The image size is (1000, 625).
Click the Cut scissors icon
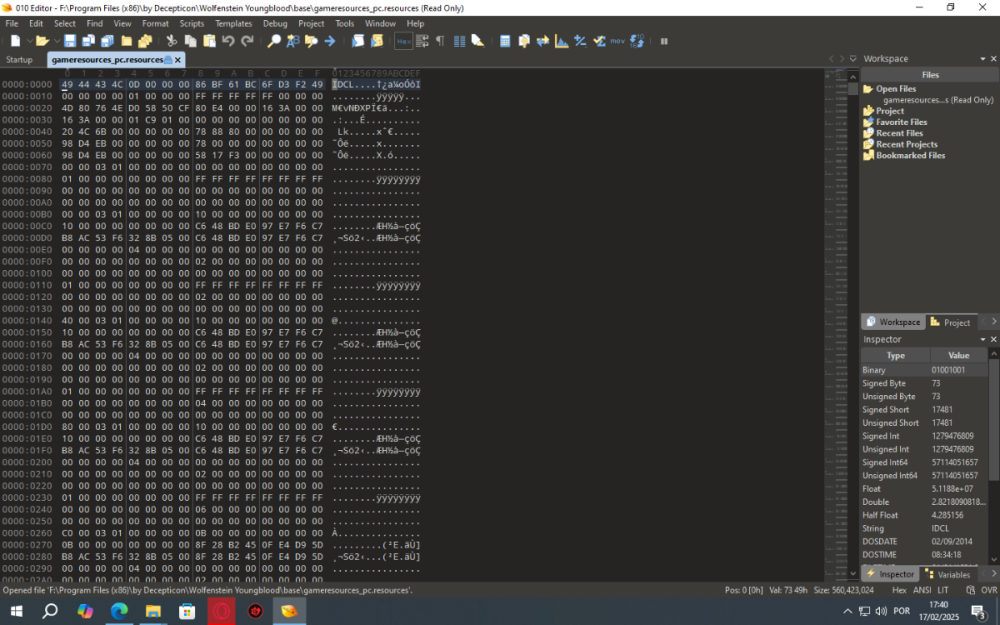(x=171, y=41)
